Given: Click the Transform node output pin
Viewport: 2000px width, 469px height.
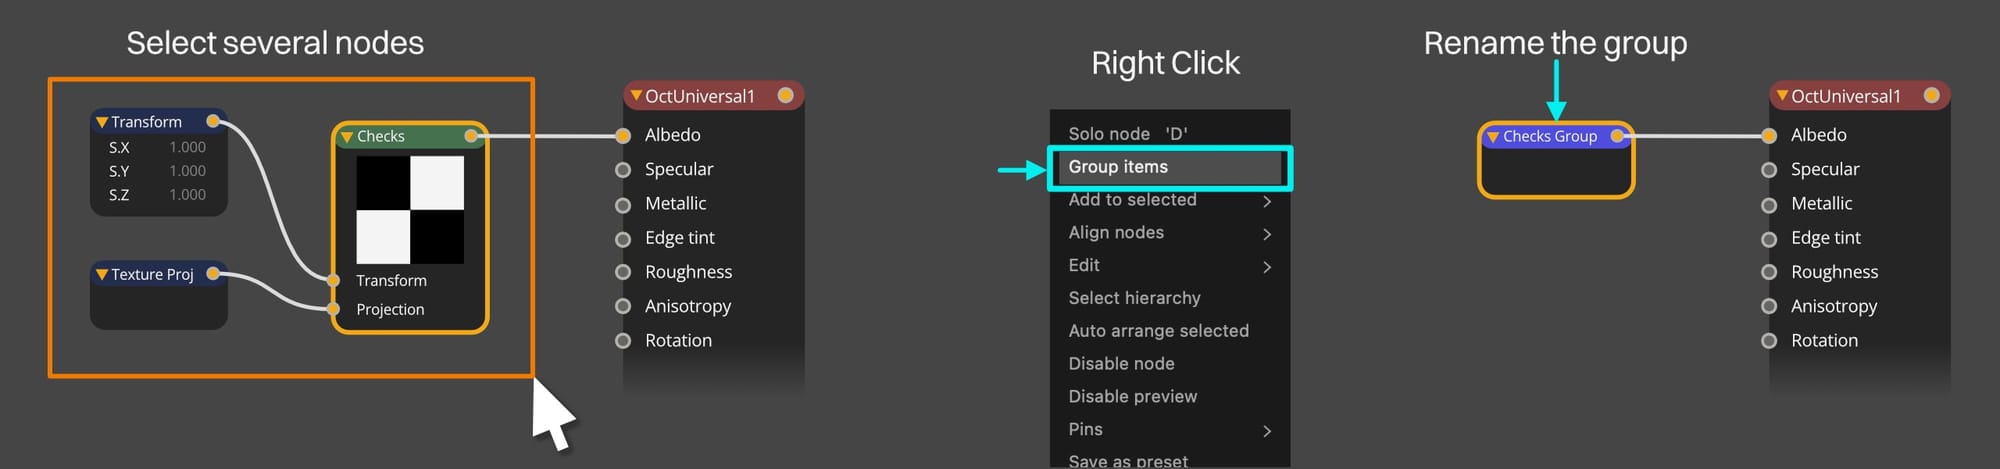Looking at the screenshot, I should pos(213,121).
